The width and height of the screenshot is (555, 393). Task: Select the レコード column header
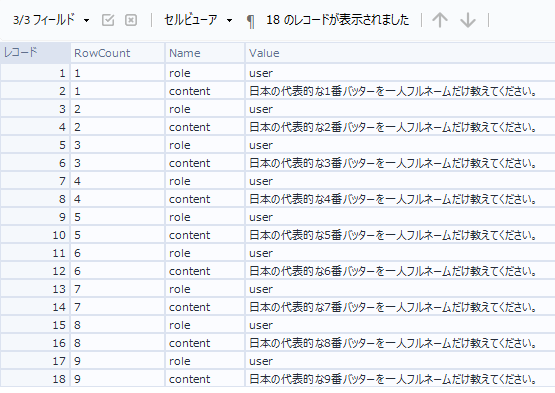pos(35,53)
